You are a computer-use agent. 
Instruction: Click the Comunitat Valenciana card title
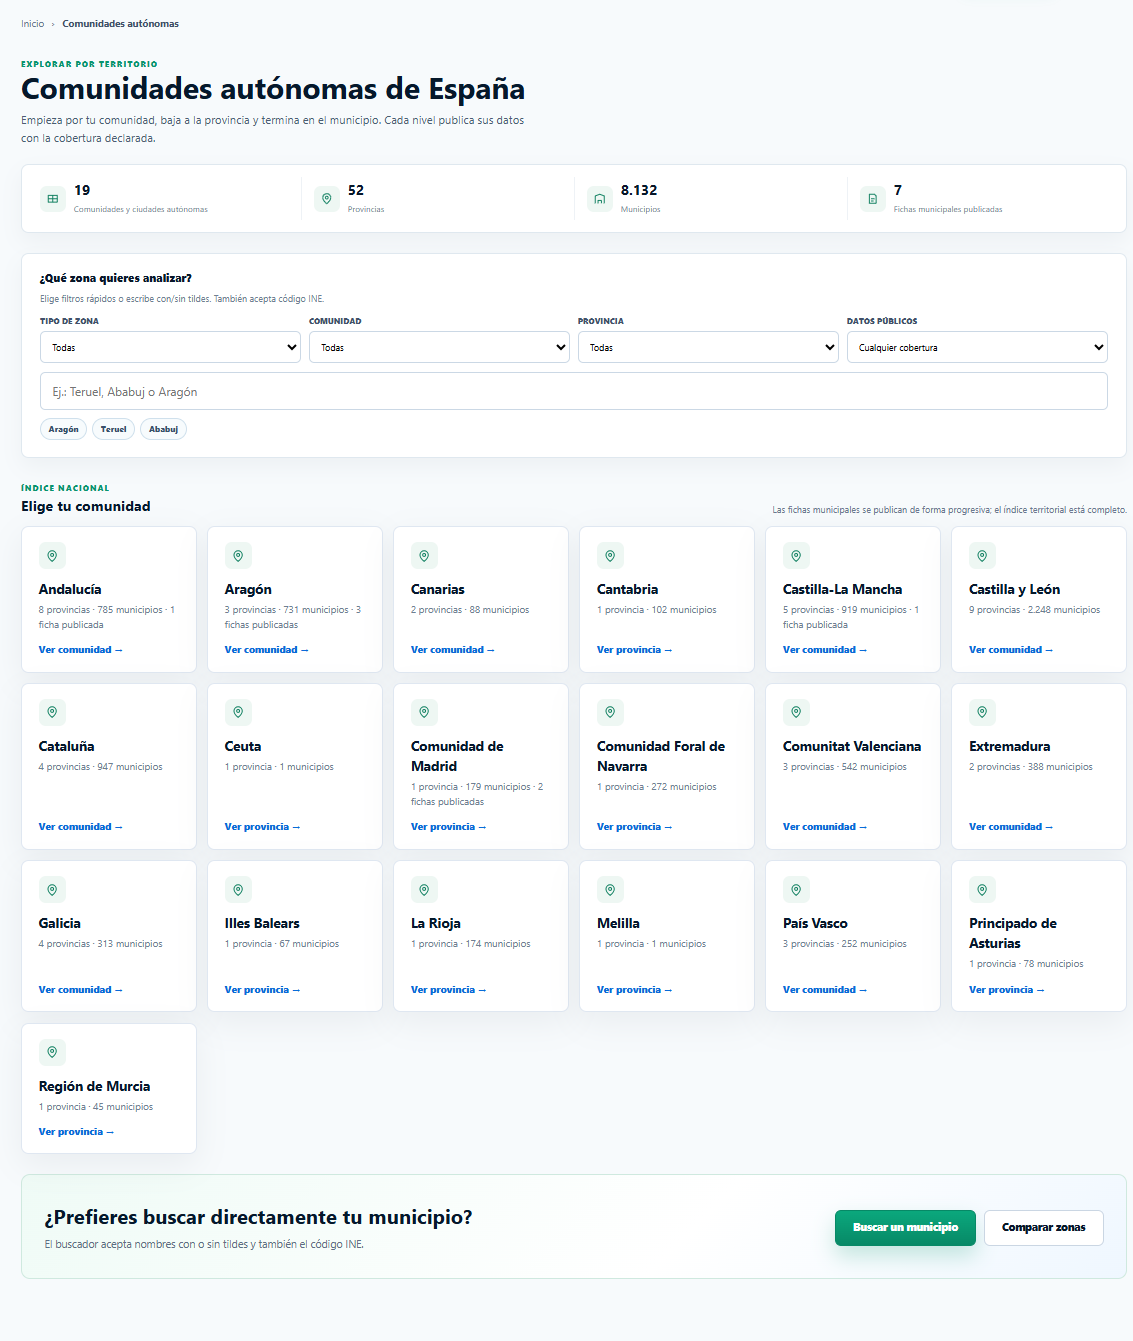[852, 747]
